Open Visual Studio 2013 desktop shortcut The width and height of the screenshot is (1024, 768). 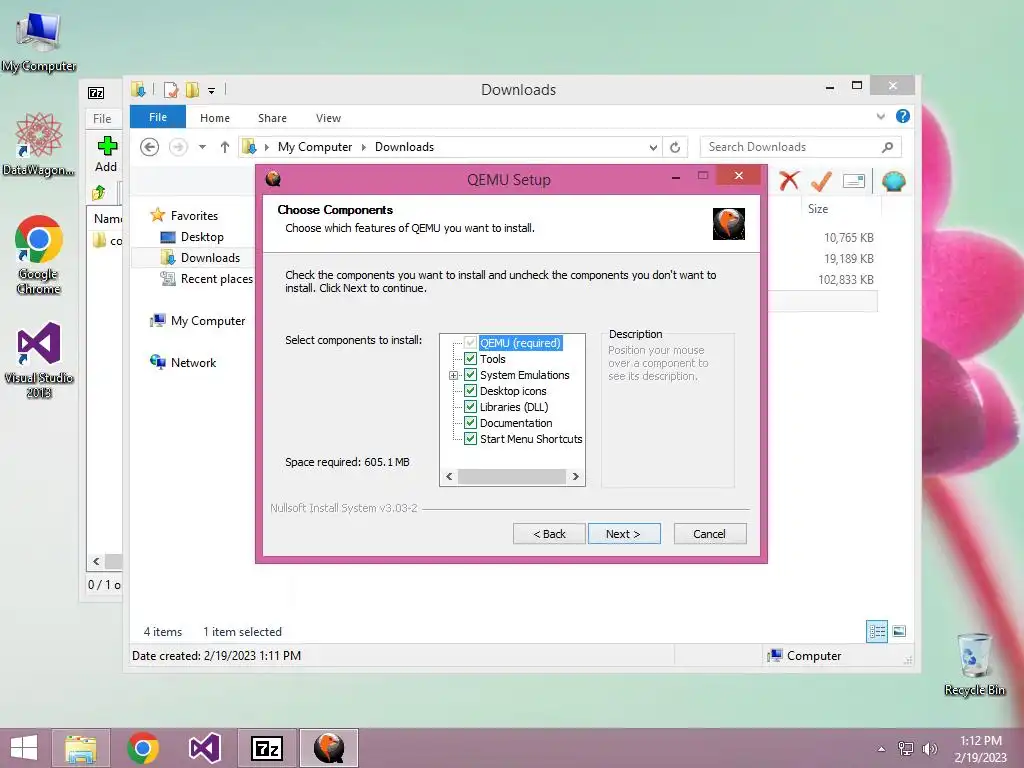(39, 360)
